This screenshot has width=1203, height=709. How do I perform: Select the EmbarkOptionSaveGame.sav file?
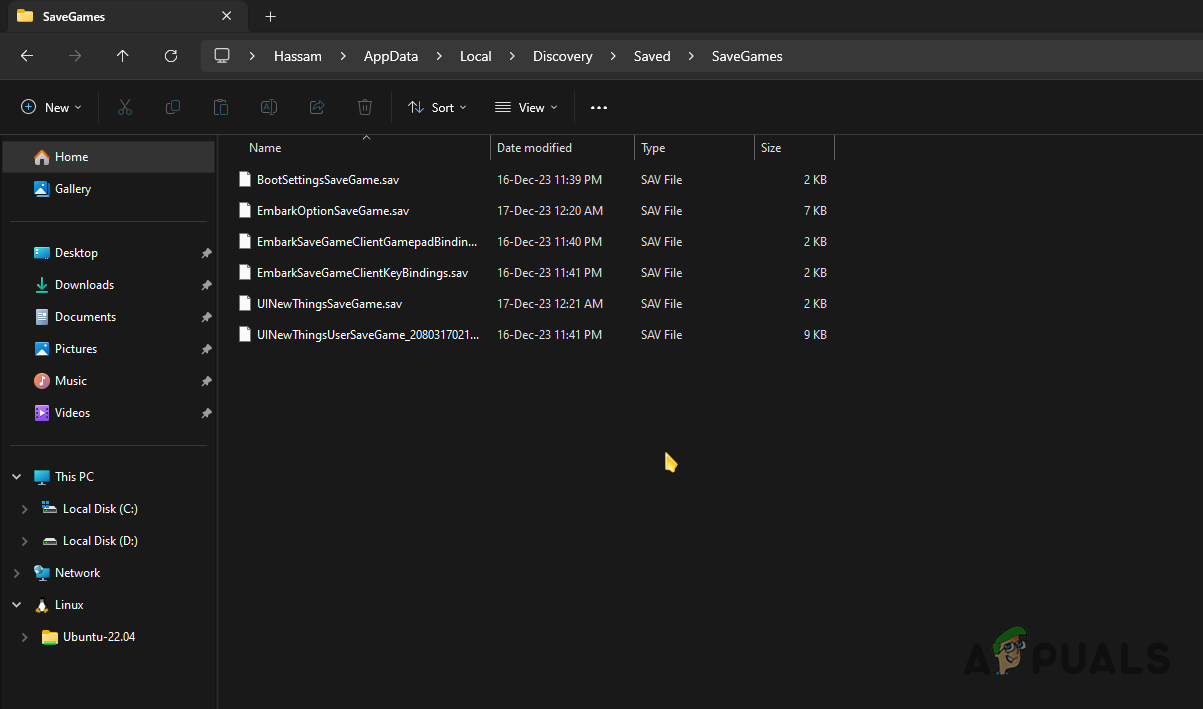tap(333, 210)
